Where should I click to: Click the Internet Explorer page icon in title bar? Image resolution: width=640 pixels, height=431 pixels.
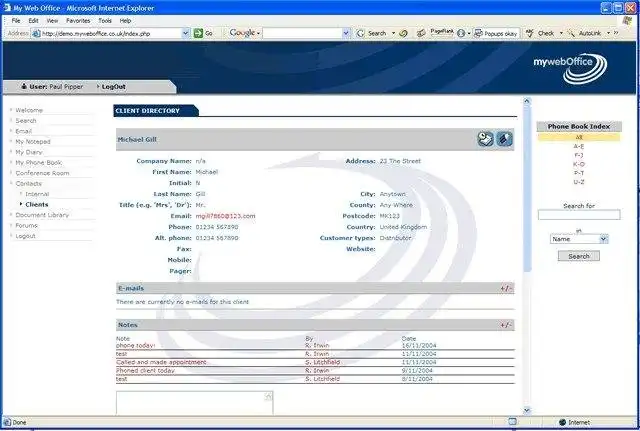(x=7, y=8)
